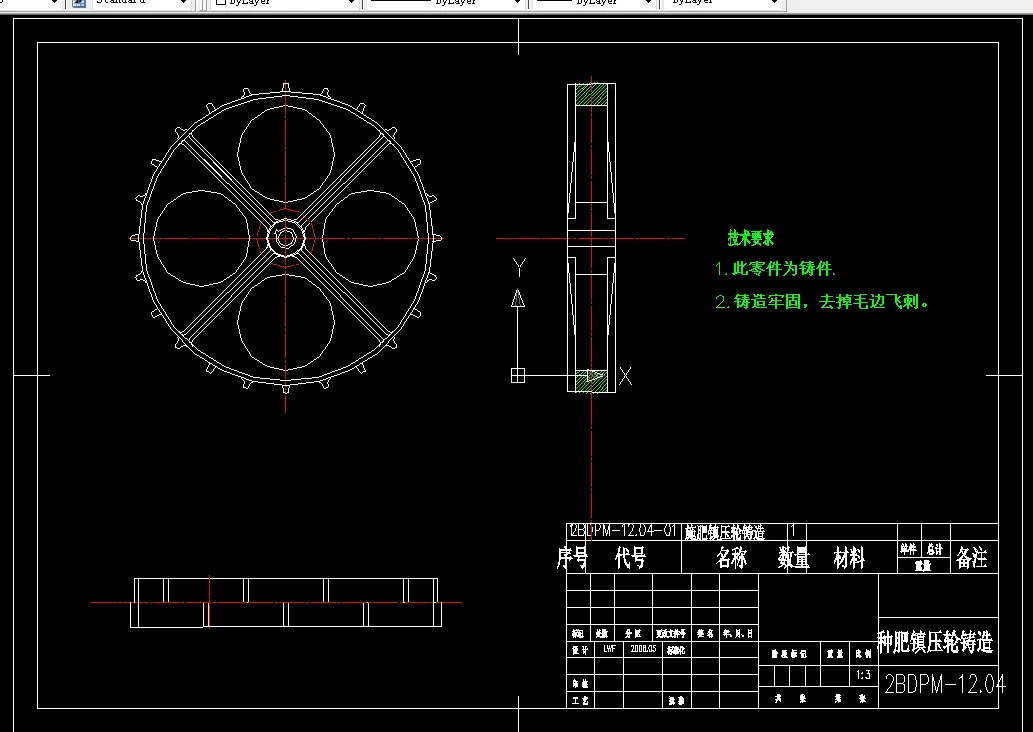Select the title text 种肥镇压轮铸造

[935, 641]
